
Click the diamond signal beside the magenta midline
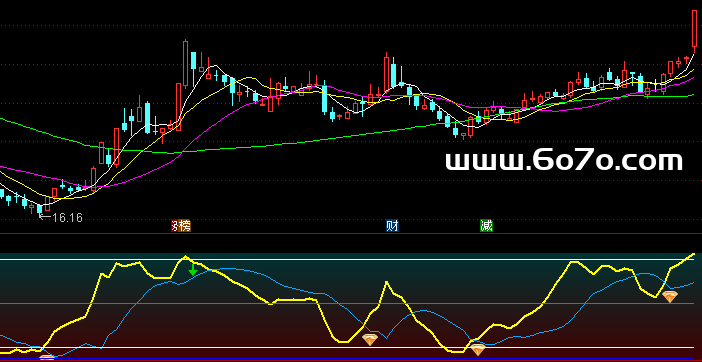point(670,296)
